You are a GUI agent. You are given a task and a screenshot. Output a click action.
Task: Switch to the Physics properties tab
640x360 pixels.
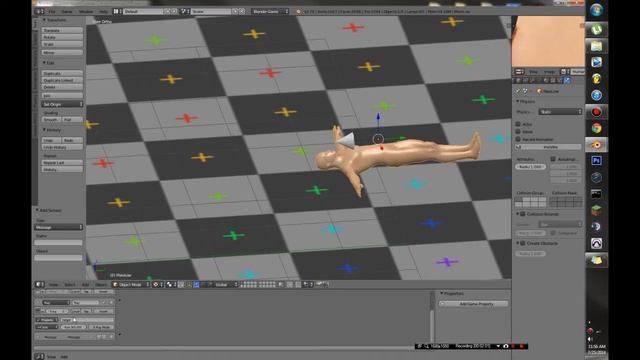point(567,81)
